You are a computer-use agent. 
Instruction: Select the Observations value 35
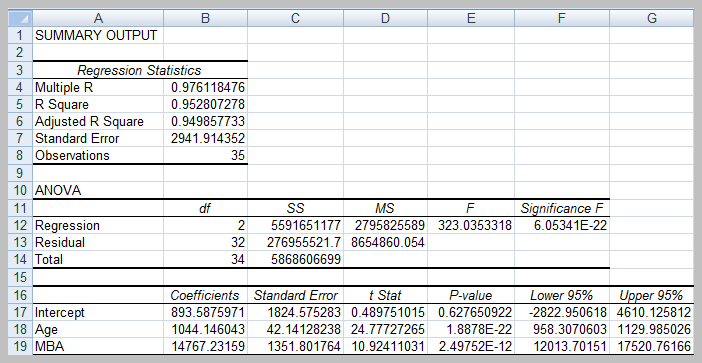[x=205, y=156]
